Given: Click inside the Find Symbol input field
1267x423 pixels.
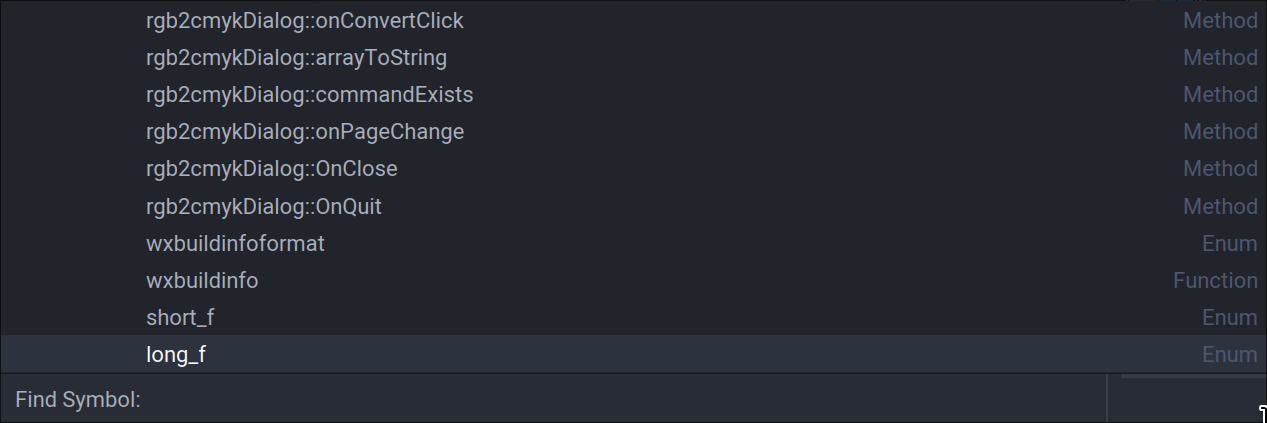Looking at the screenshot, I should pyautogui.click(x=620, y=399).
